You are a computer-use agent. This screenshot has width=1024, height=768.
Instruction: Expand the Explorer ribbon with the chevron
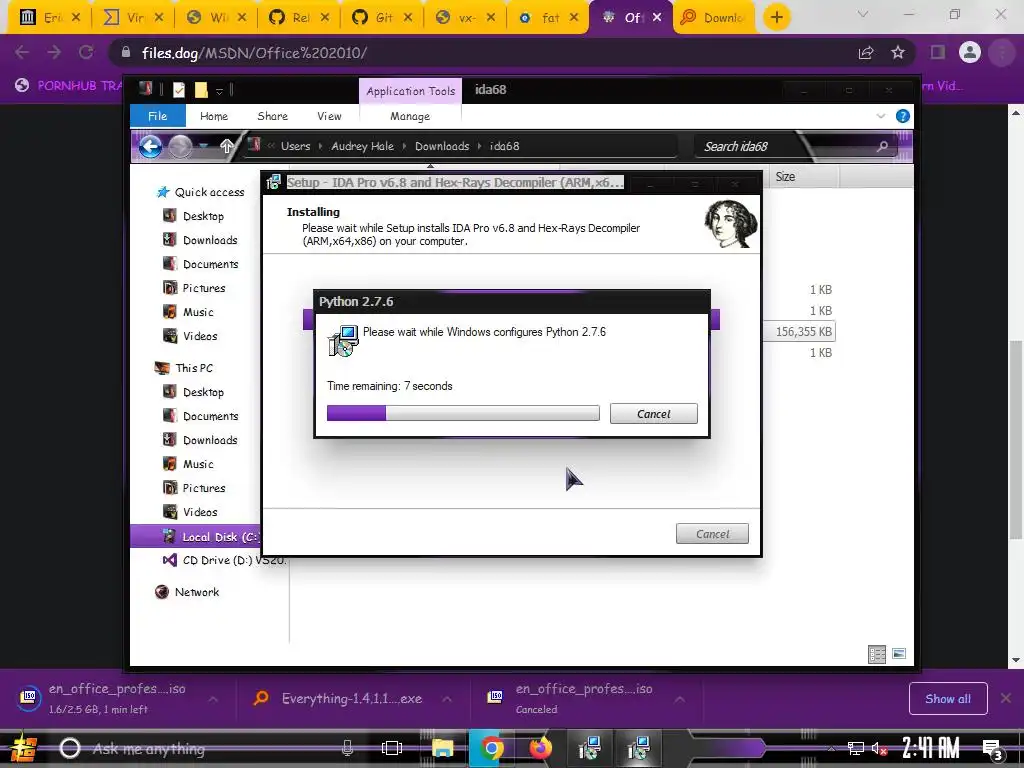pyautogui.click(x=880, y=116)
